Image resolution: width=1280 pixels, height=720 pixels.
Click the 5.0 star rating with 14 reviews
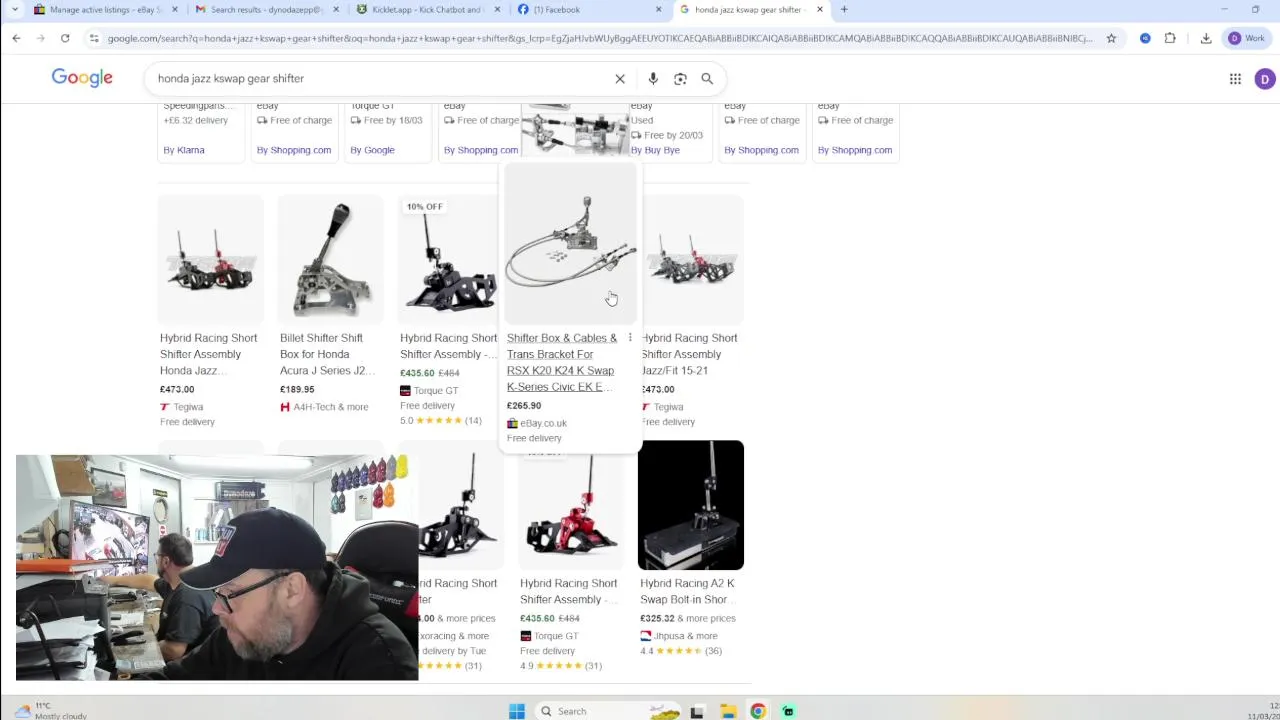(x=441, y=421)
